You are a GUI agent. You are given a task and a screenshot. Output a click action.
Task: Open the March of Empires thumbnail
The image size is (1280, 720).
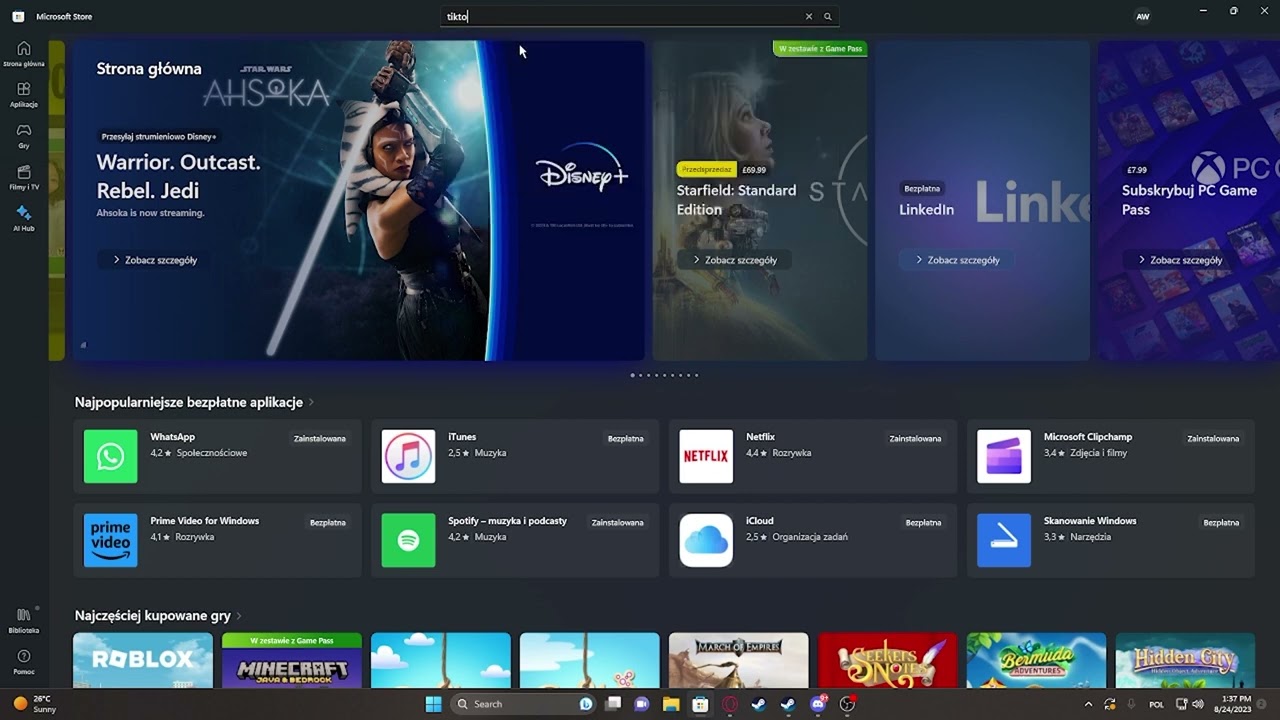739,660
